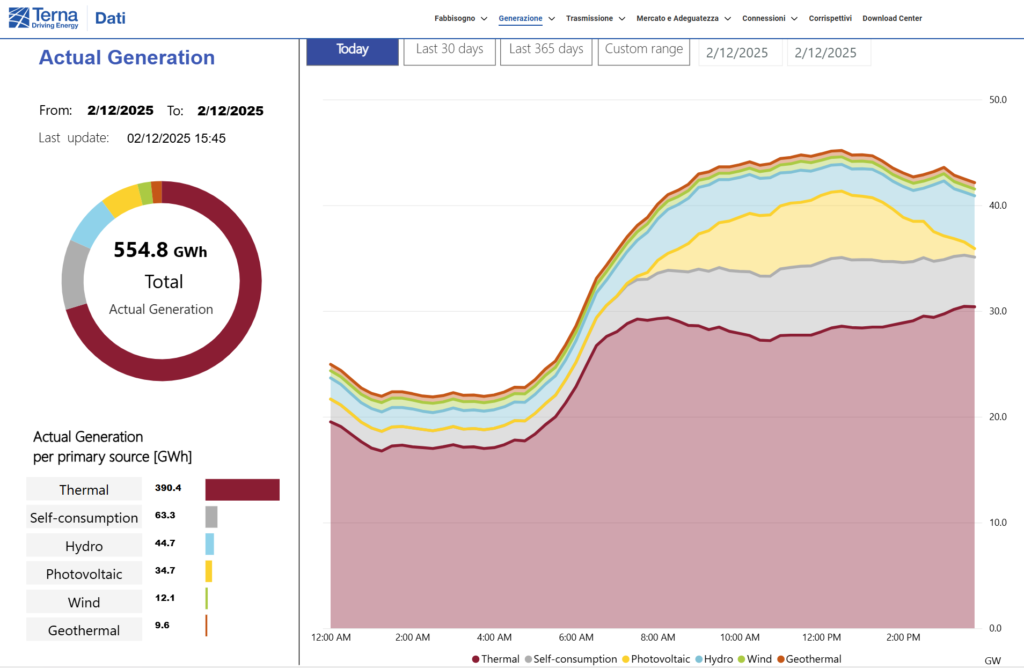Screen dimensions: 1024x668
Task: Click the last update timestamp 02/12/2025 15:45
Action: coord(176,138)
